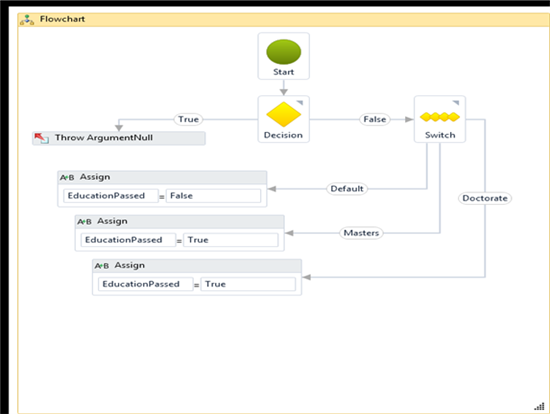Image resolution: width=550 pixels, height=414 pixels.
Task: Click the arrowhead entering the Switch node
Action: coord(409,119)
